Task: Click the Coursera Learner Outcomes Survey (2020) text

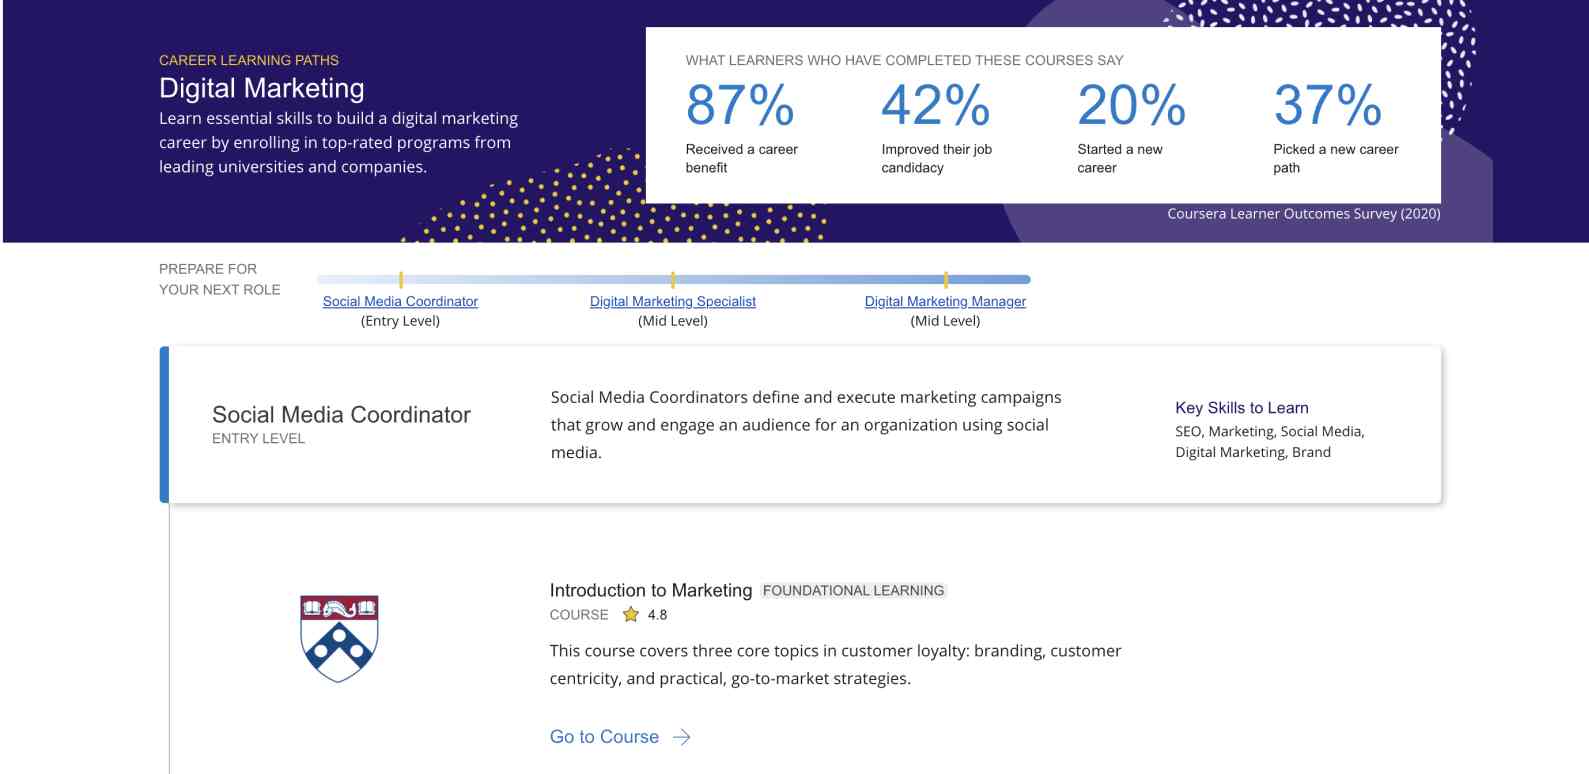Action: click(x=1304, y=213)
